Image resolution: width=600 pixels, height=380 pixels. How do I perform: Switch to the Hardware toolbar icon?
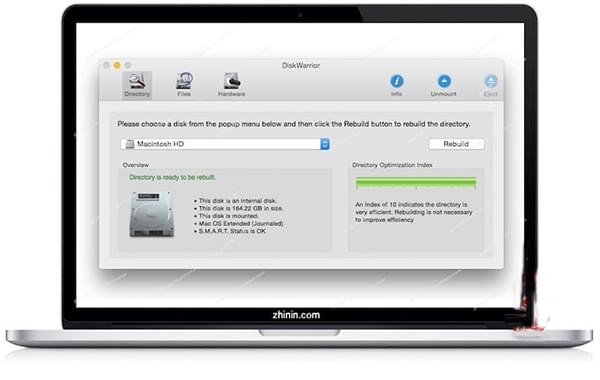[232, 85]
